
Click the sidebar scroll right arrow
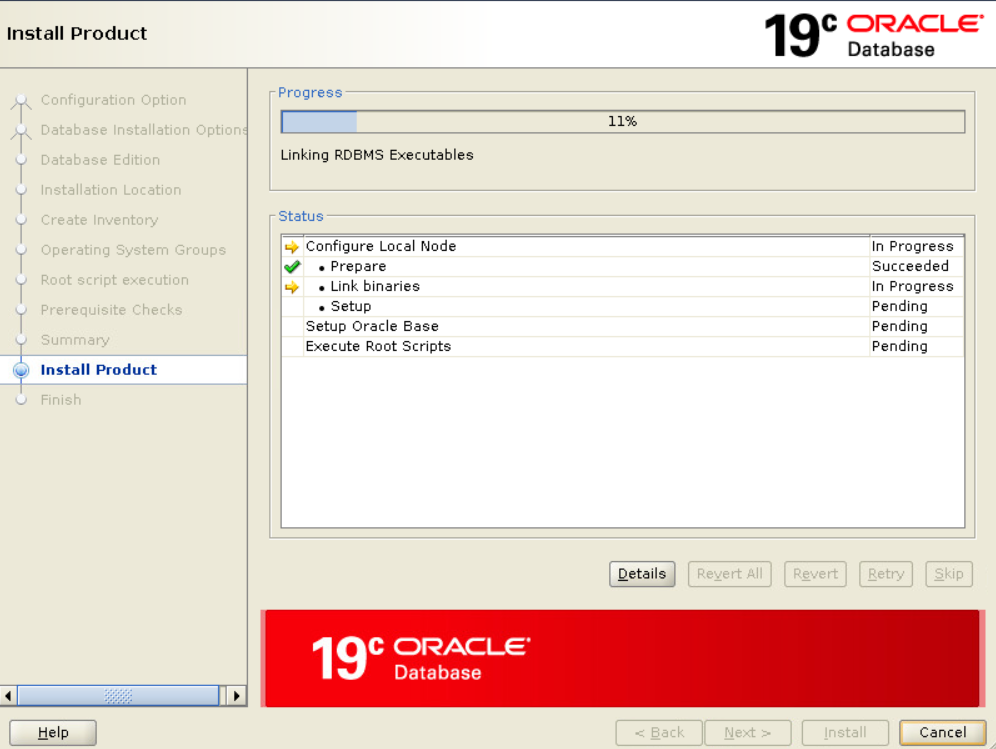(x=236, y=696)
